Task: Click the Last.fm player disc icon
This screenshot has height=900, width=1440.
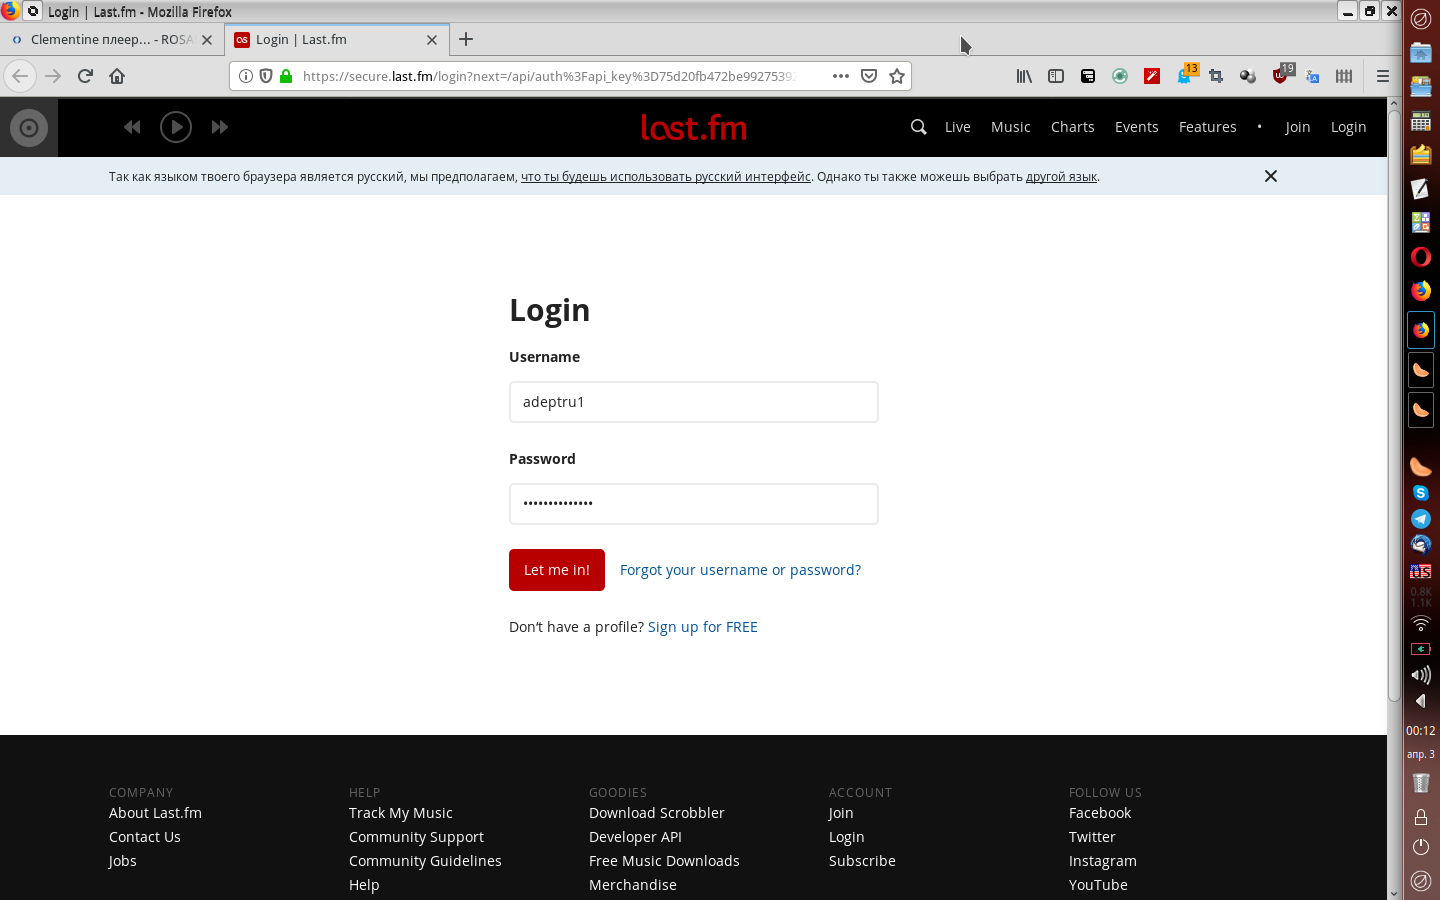Action: click(x=29, y=127)
